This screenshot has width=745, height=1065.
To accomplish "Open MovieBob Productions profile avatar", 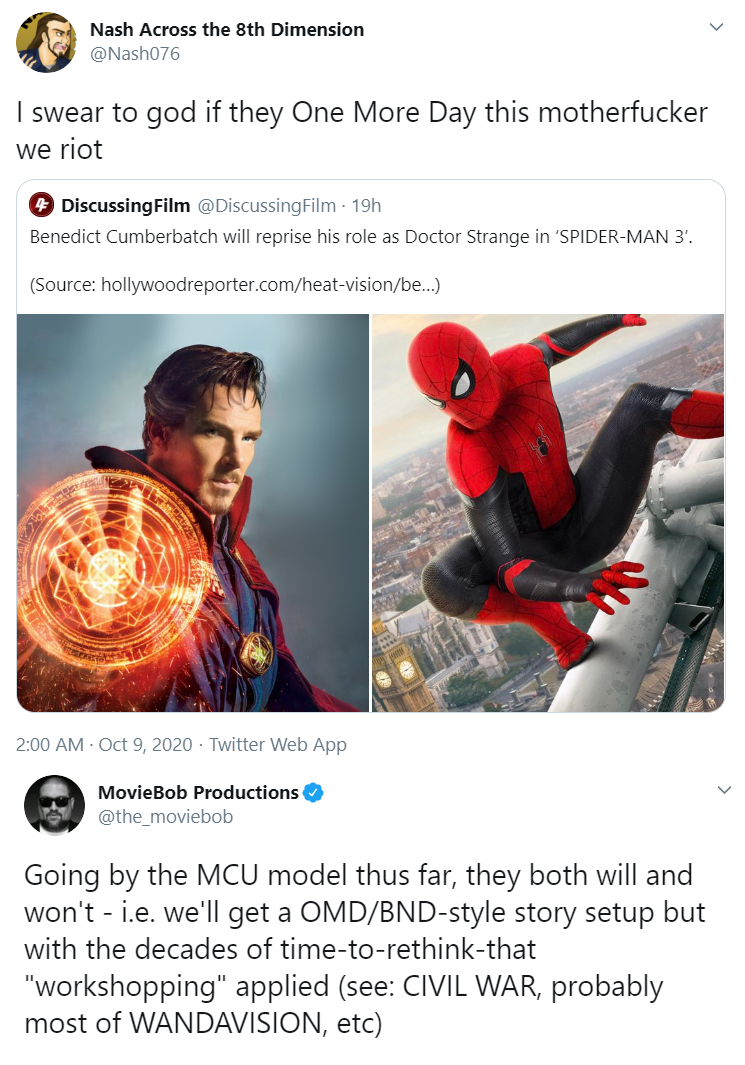I will pyautogui.click(x=54, y=805).
